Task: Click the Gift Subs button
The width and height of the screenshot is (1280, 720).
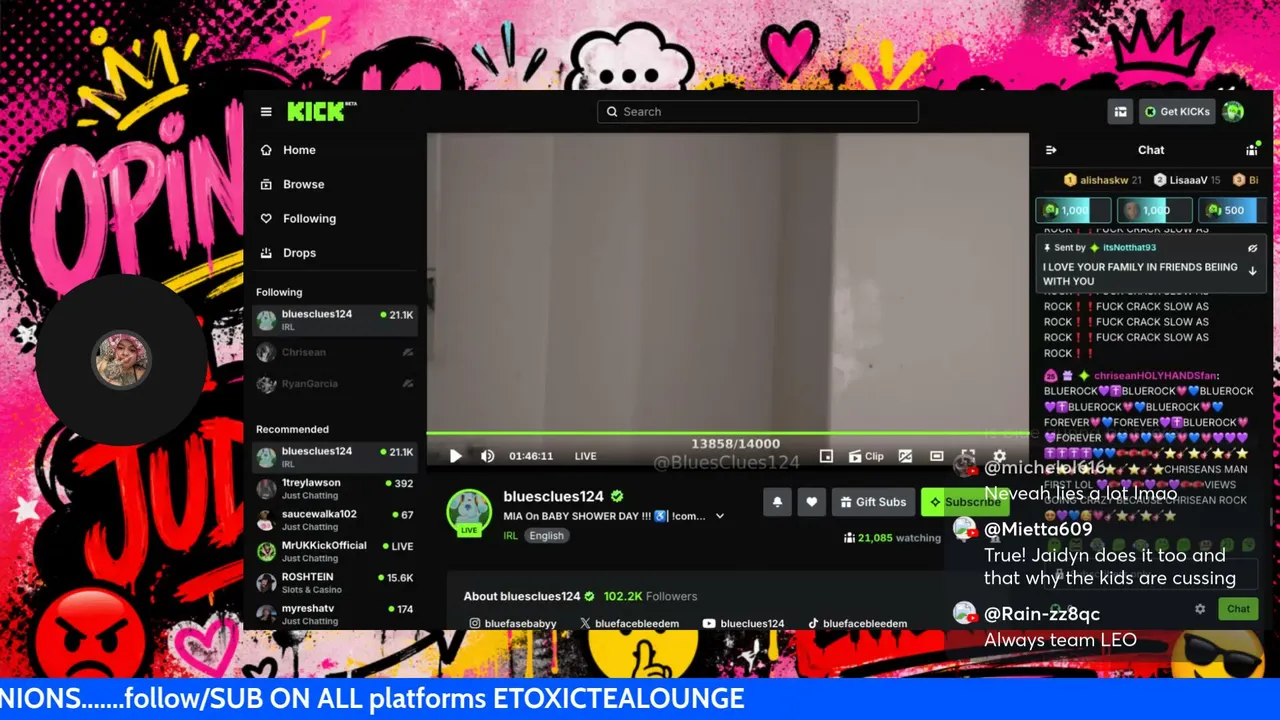Action: pyautogui.click(x=873, y=502)
